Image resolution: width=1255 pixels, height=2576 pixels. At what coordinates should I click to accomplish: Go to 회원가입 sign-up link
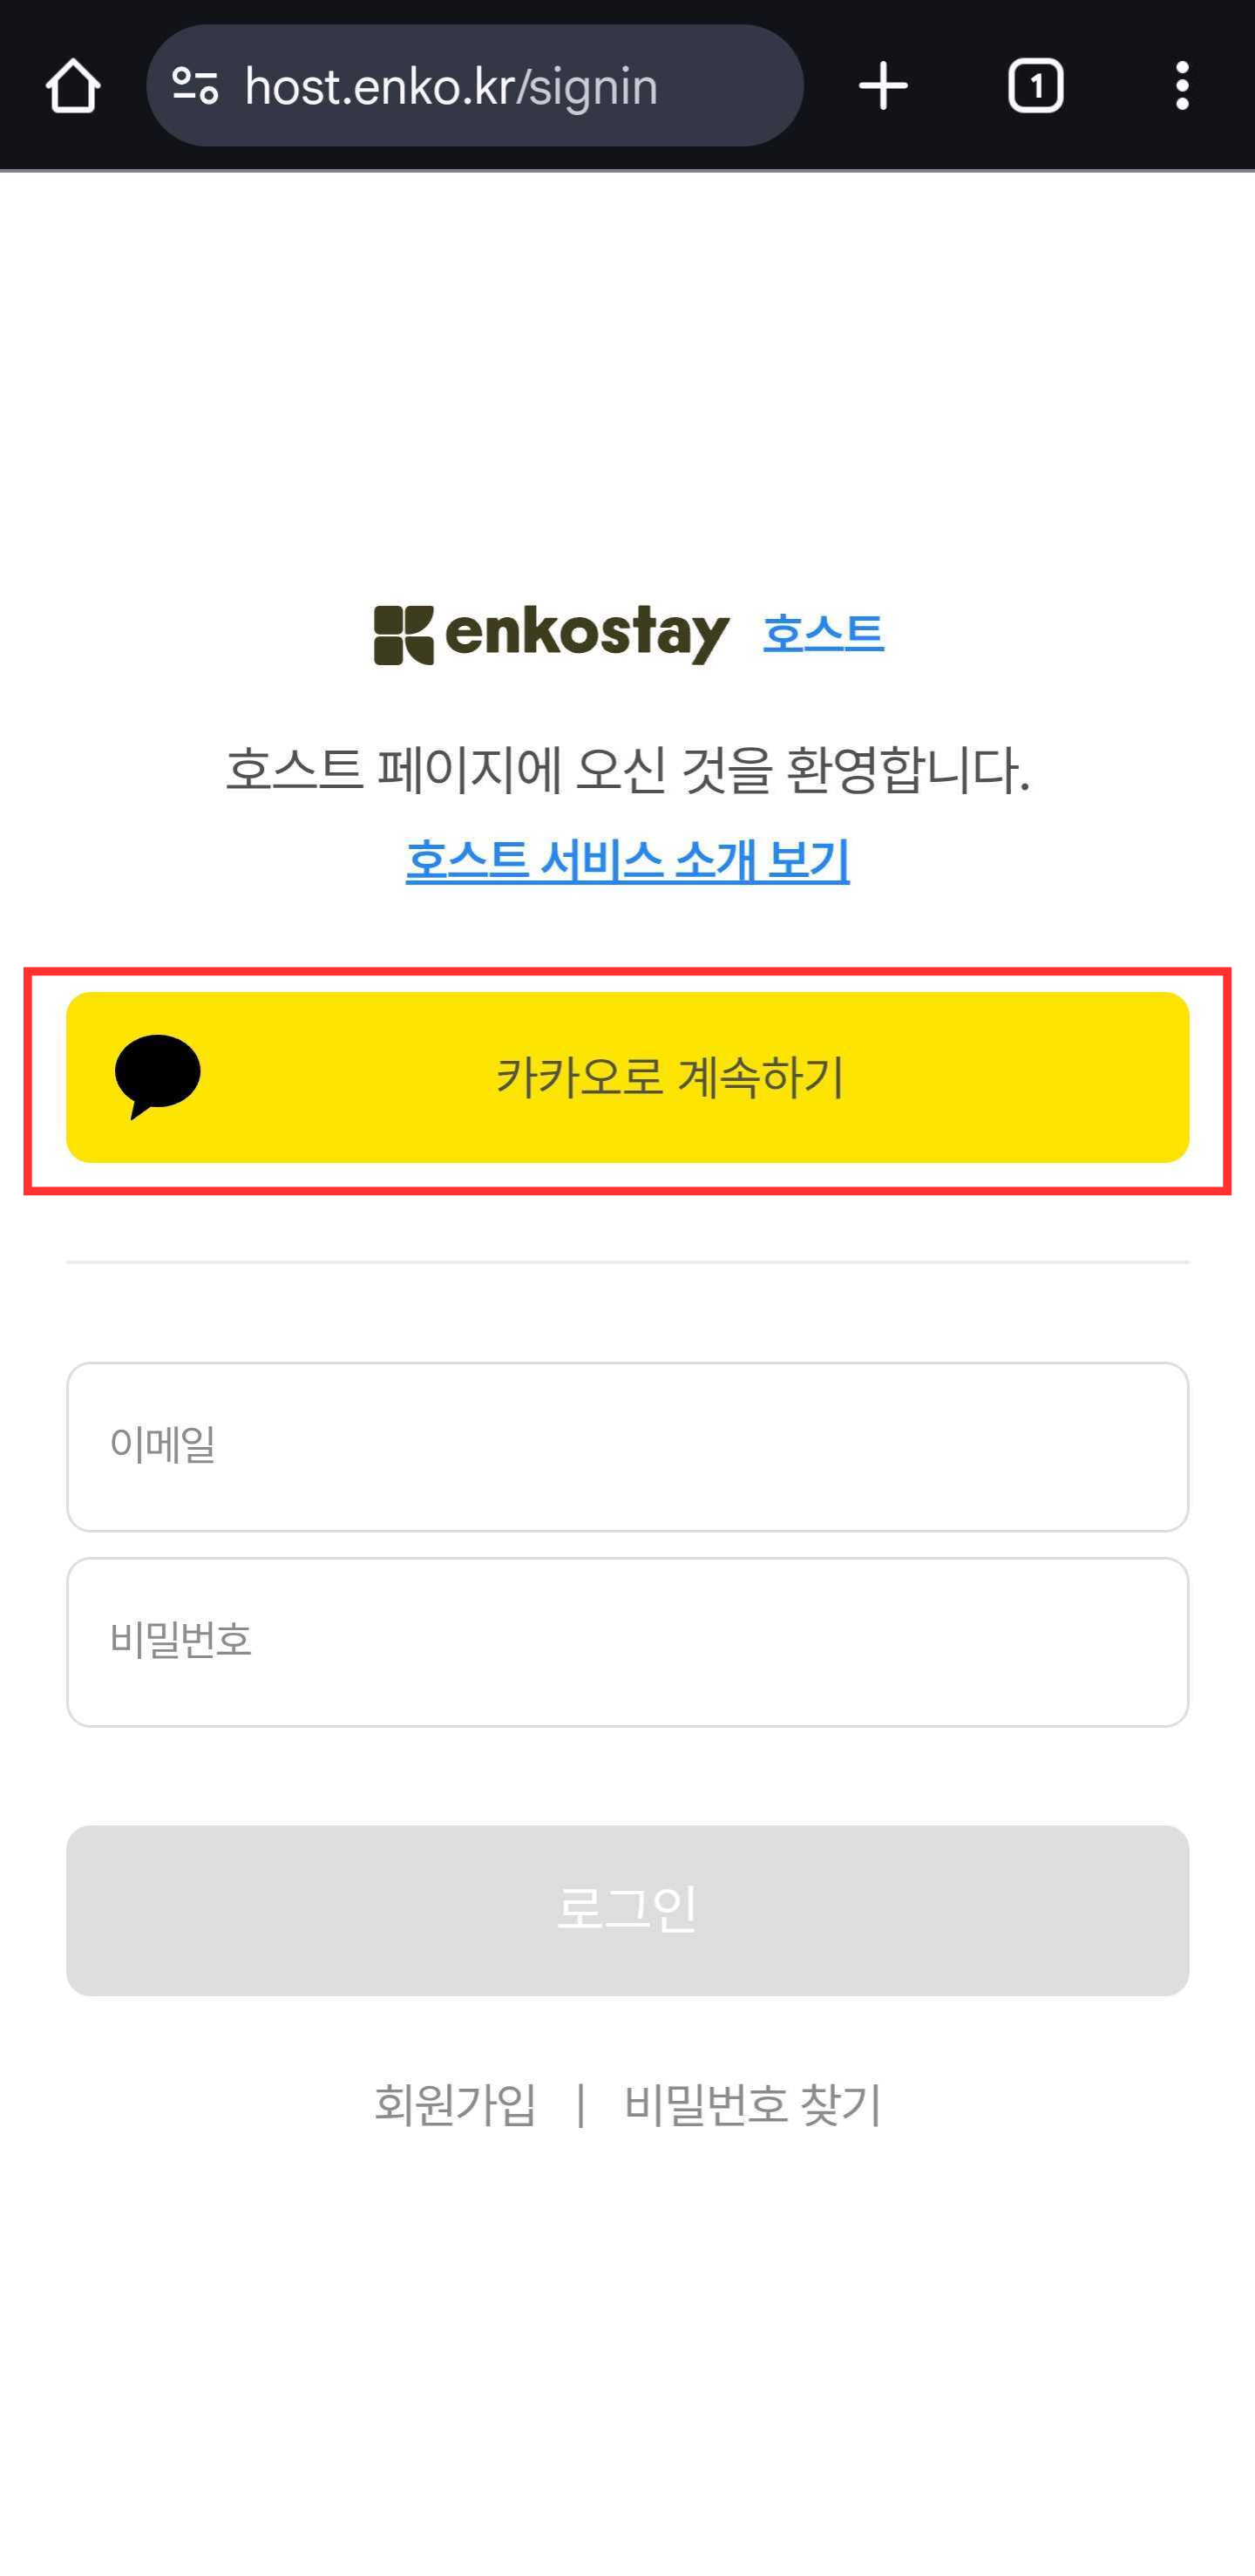click(455, 2104)
